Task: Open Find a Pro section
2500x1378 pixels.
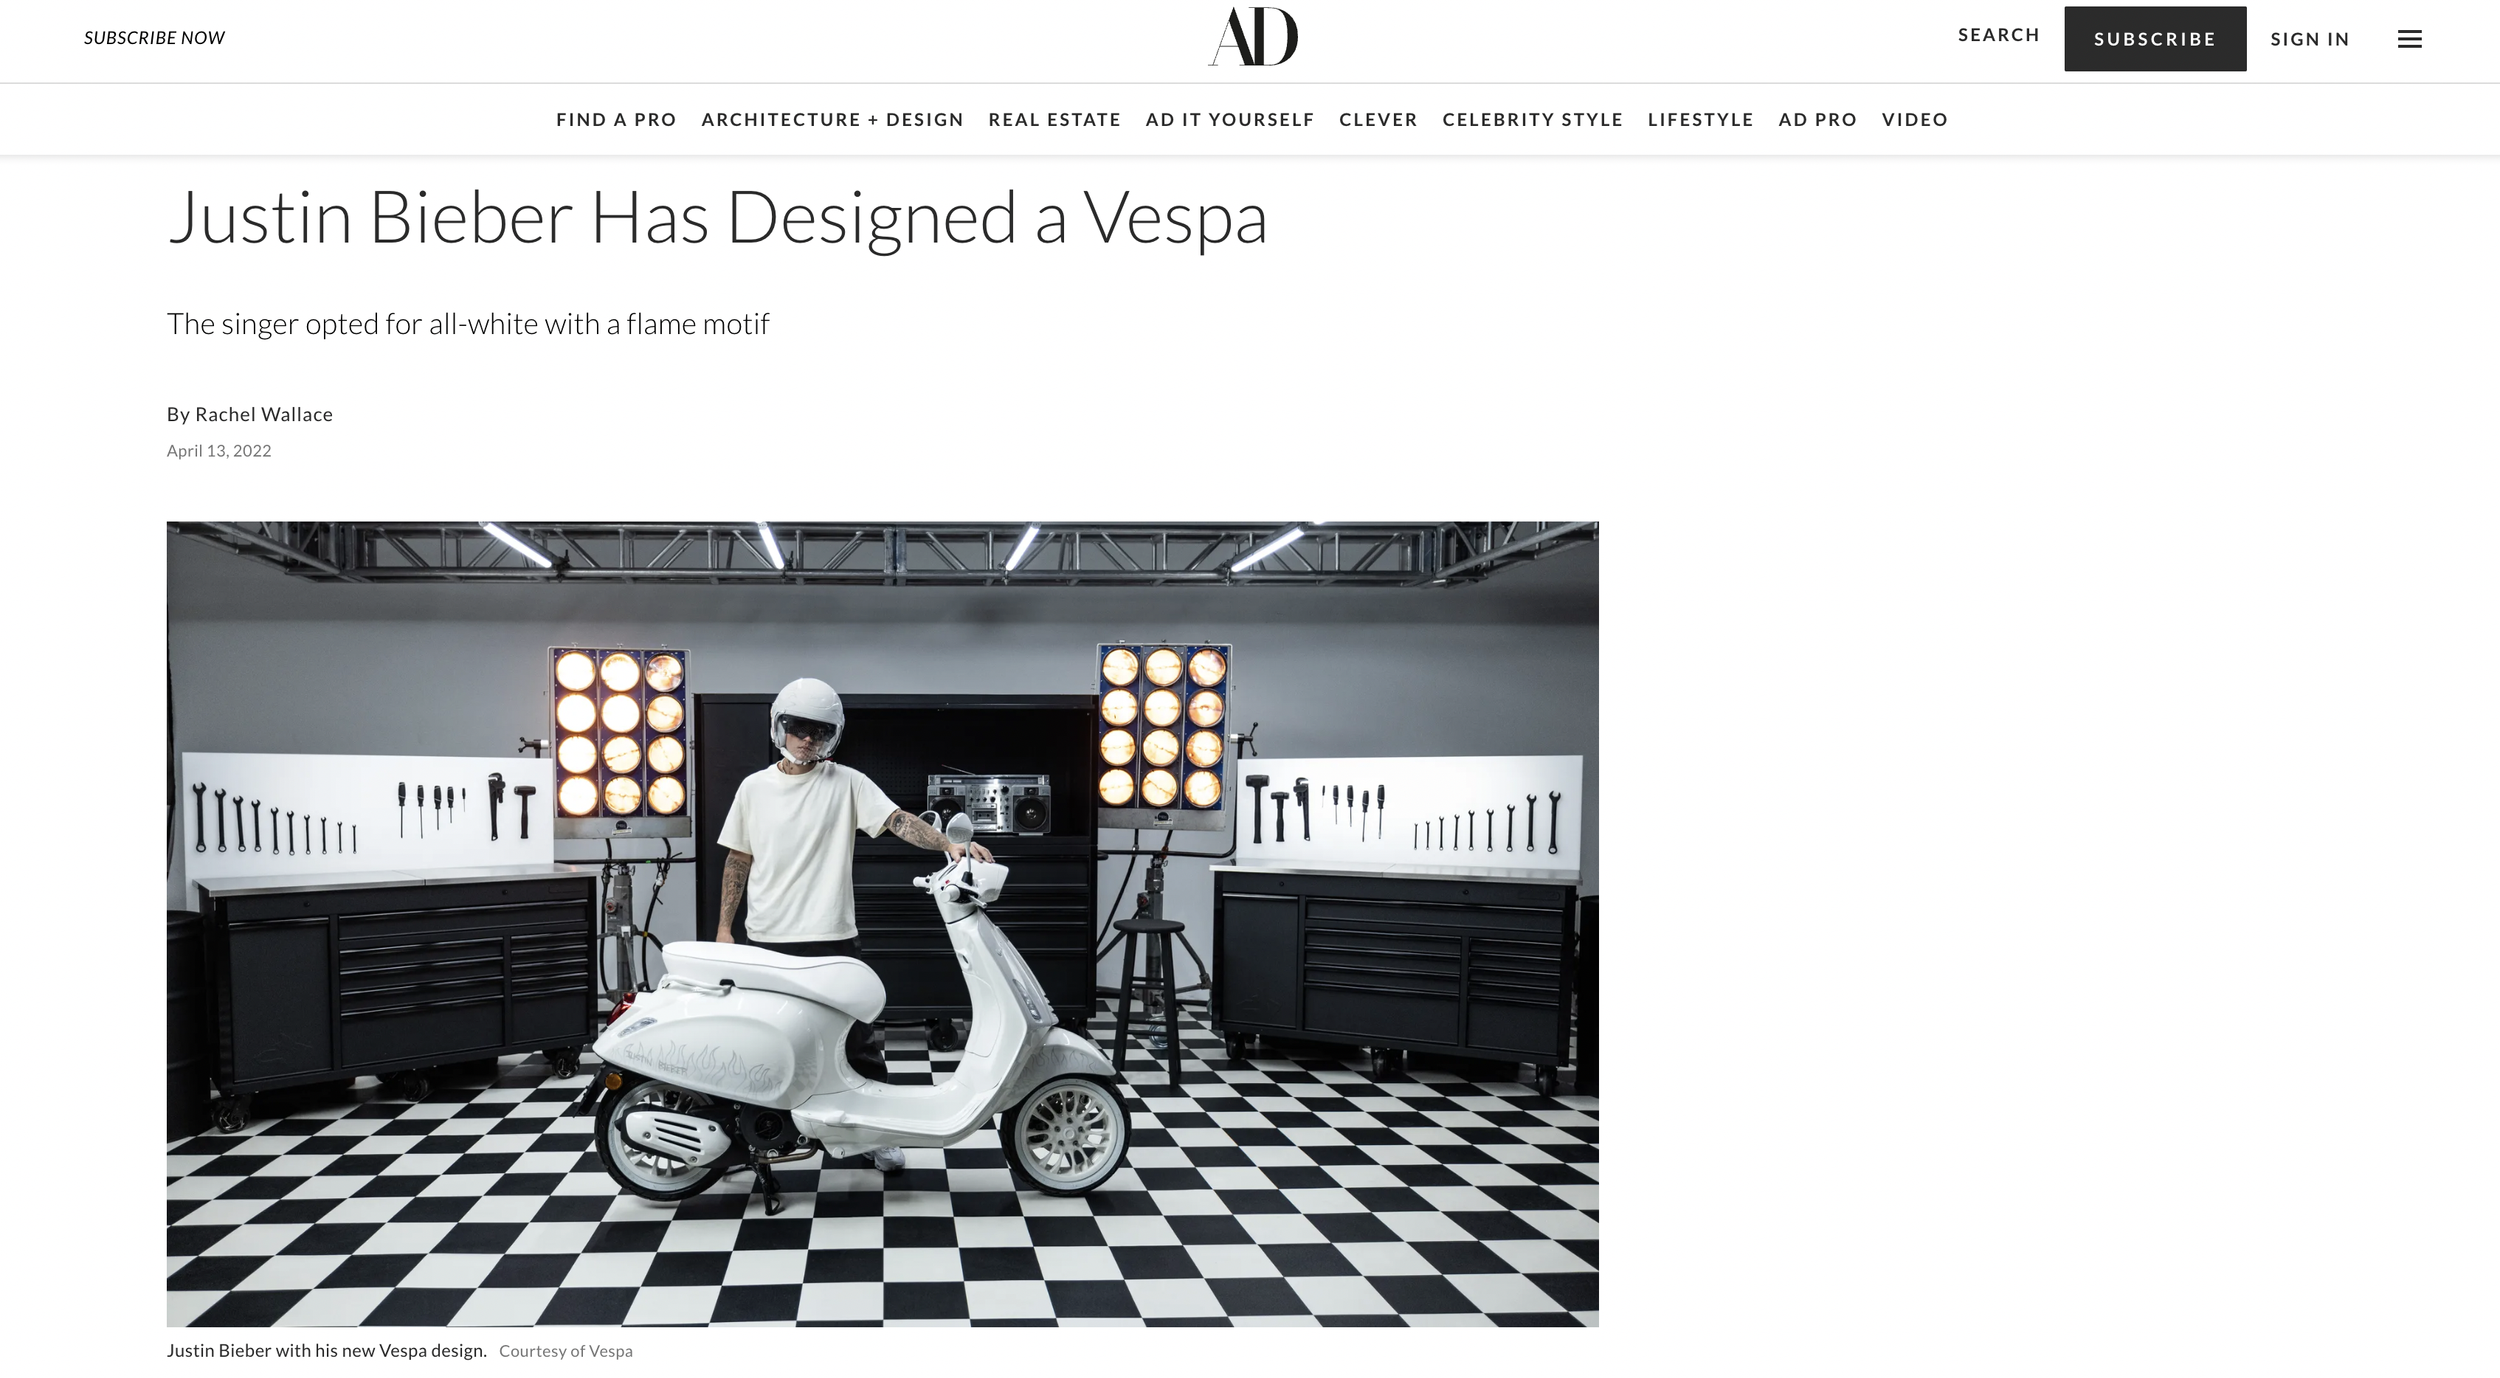Action: [x=616, y=120]
